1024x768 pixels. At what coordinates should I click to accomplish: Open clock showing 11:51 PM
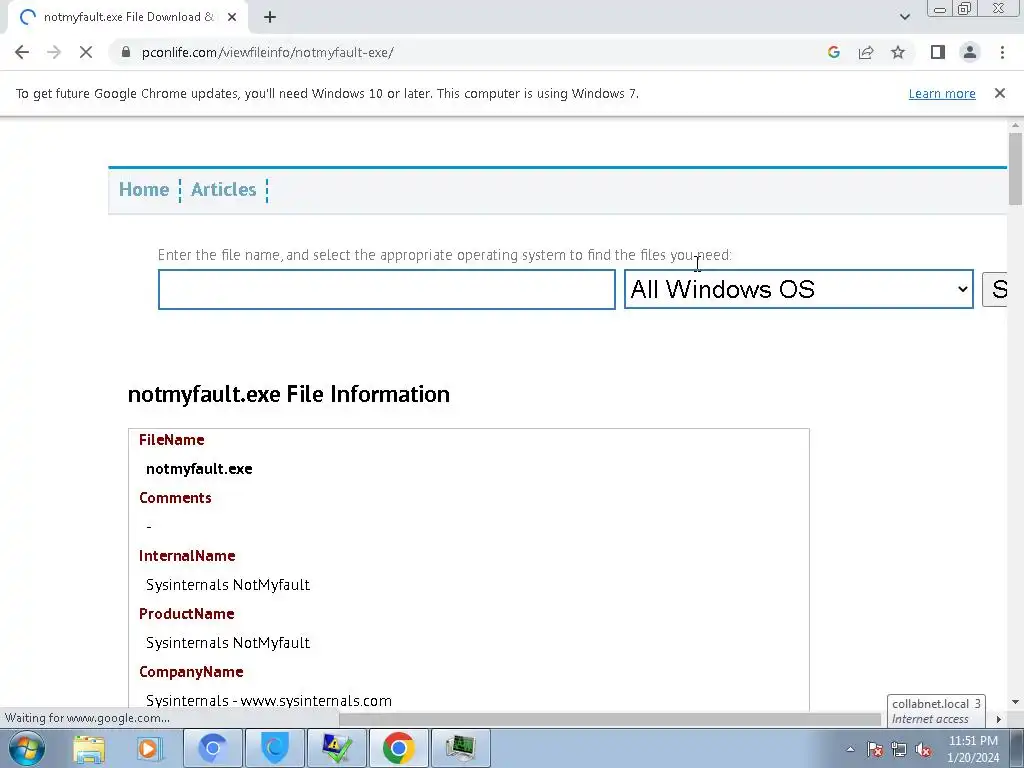pos(973,748)
